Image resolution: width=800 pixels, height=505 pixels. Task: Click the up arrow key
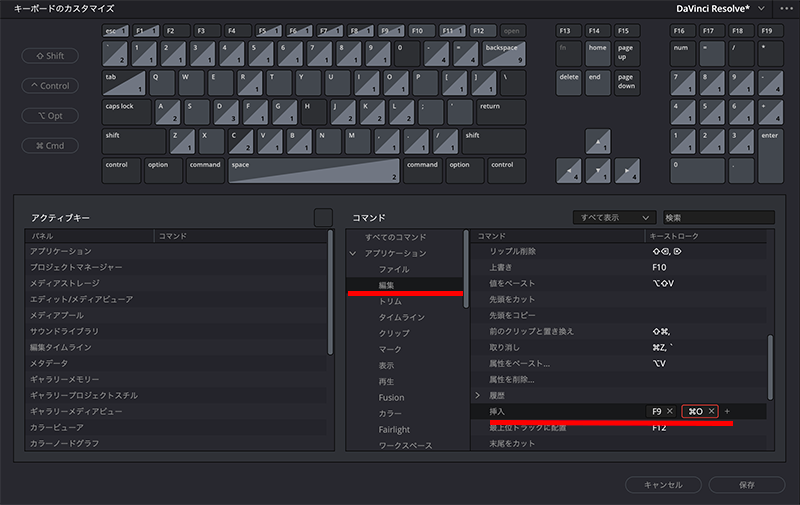coord(598,142)
